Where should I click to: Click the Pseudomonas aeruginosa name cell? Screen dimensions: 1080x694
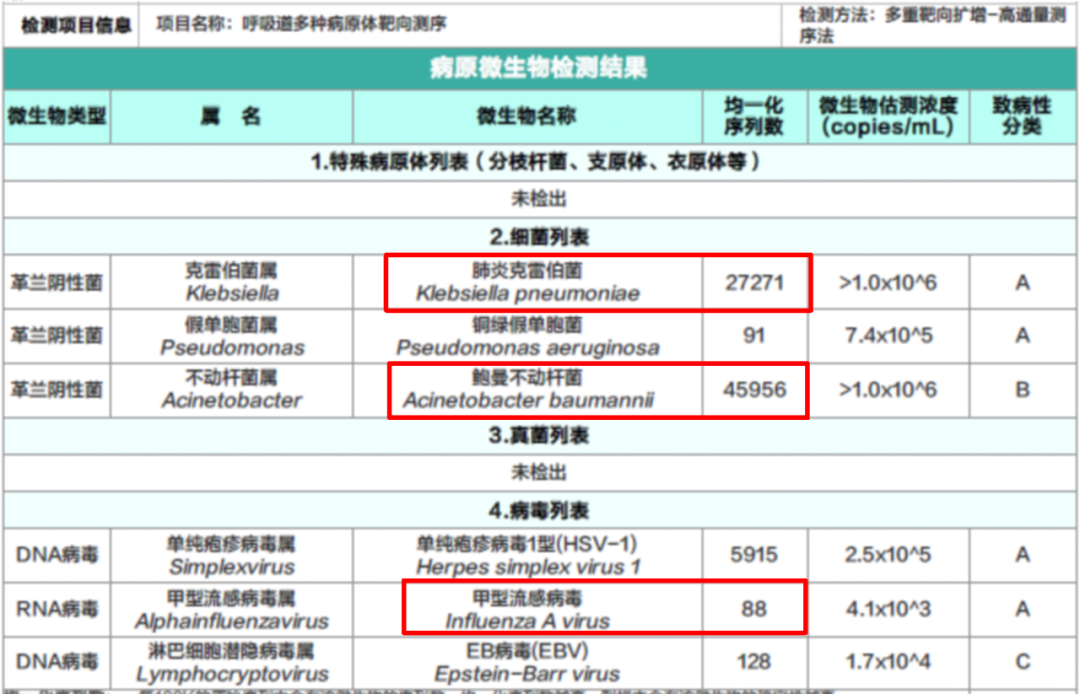tap(527, 337)
